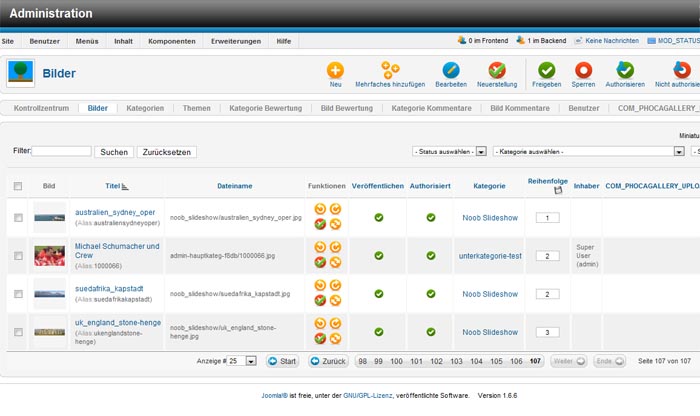Switch to the Kategorien tab

tap(145, 107)
